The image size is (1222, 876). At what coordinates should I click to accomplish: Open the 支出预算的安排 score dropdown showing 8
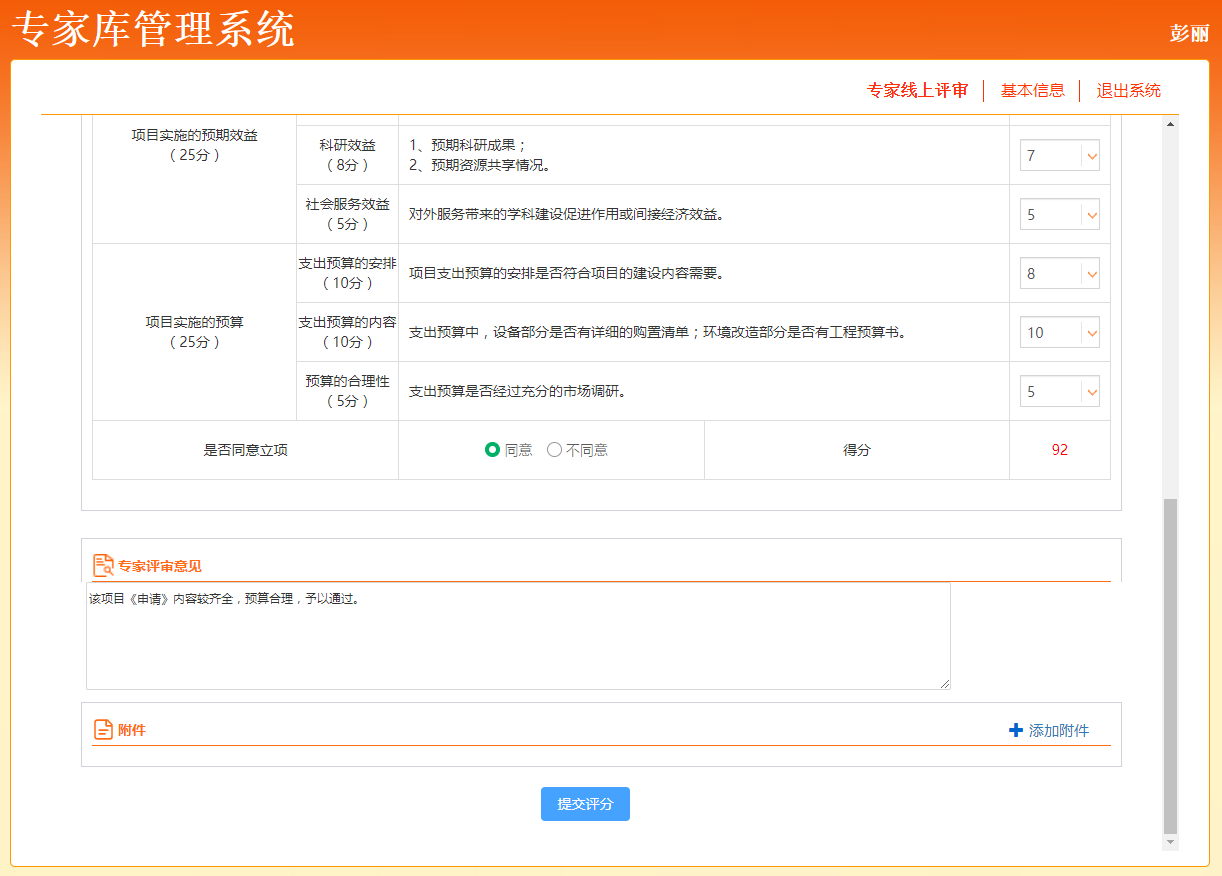pos(1060,274)
